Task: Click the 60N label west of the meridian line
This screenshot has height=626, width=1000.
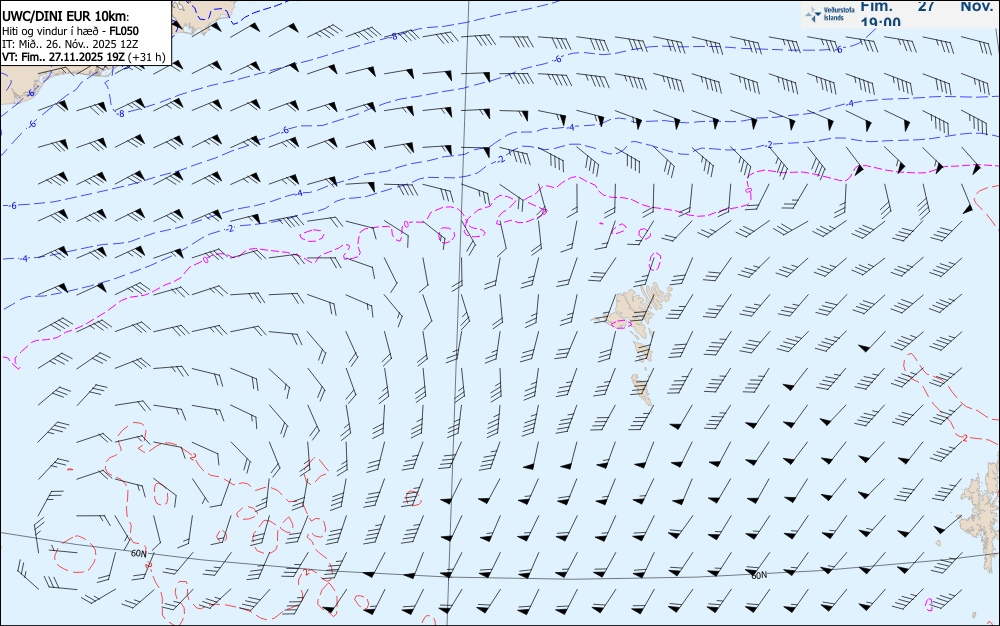Action: pos(138,554)
